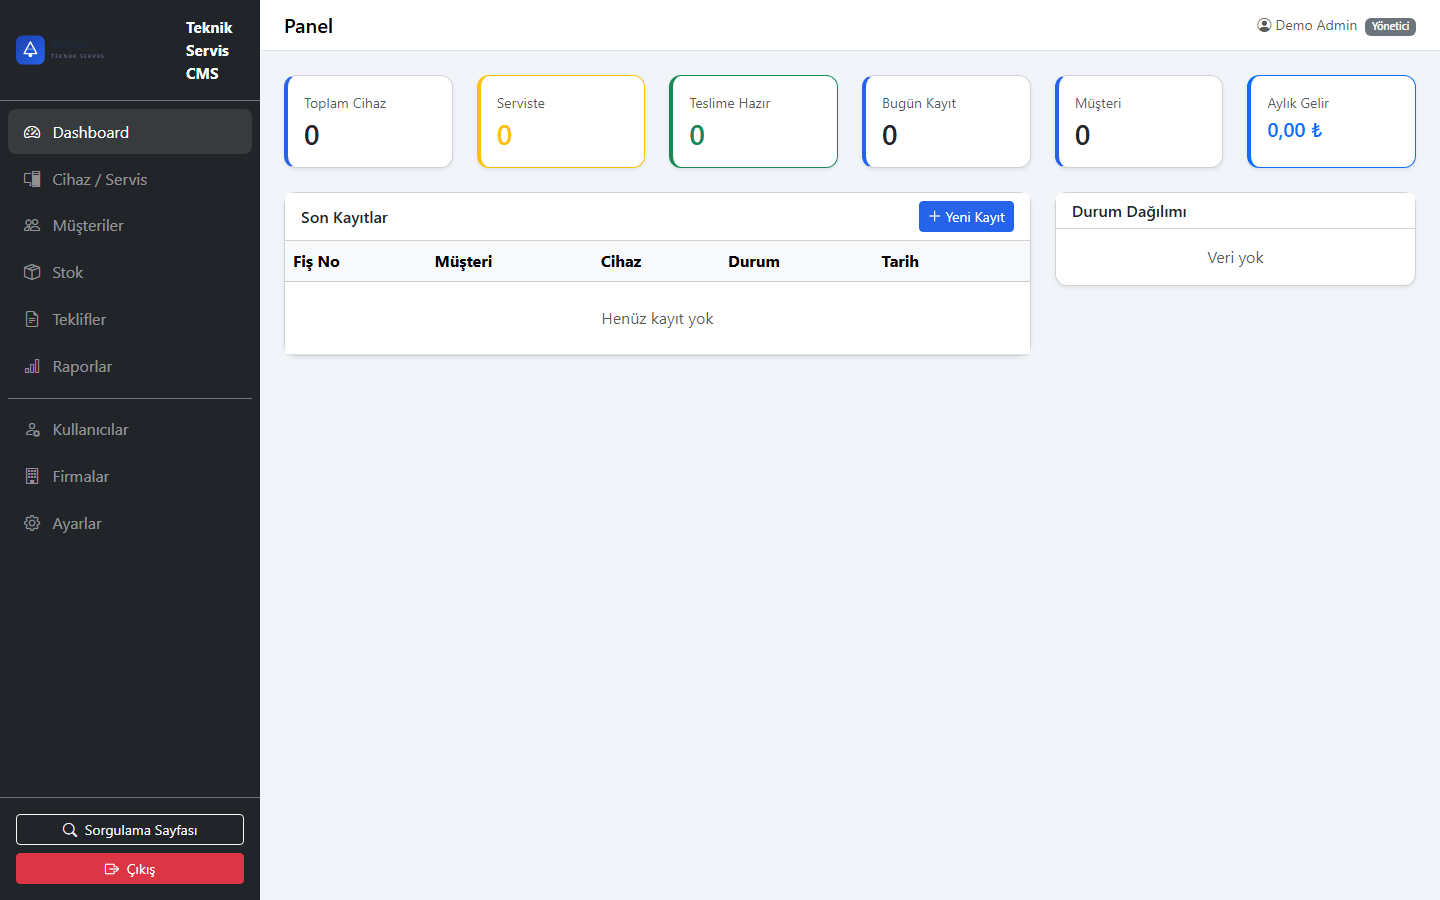
Task: Click the Yönetici role badge
Action: 1390,26
